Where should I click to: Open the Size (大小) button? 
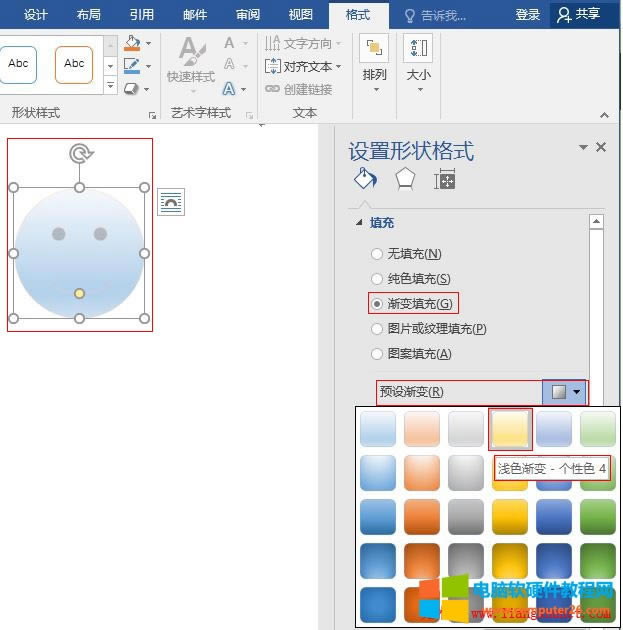click(x=418, y=64)
